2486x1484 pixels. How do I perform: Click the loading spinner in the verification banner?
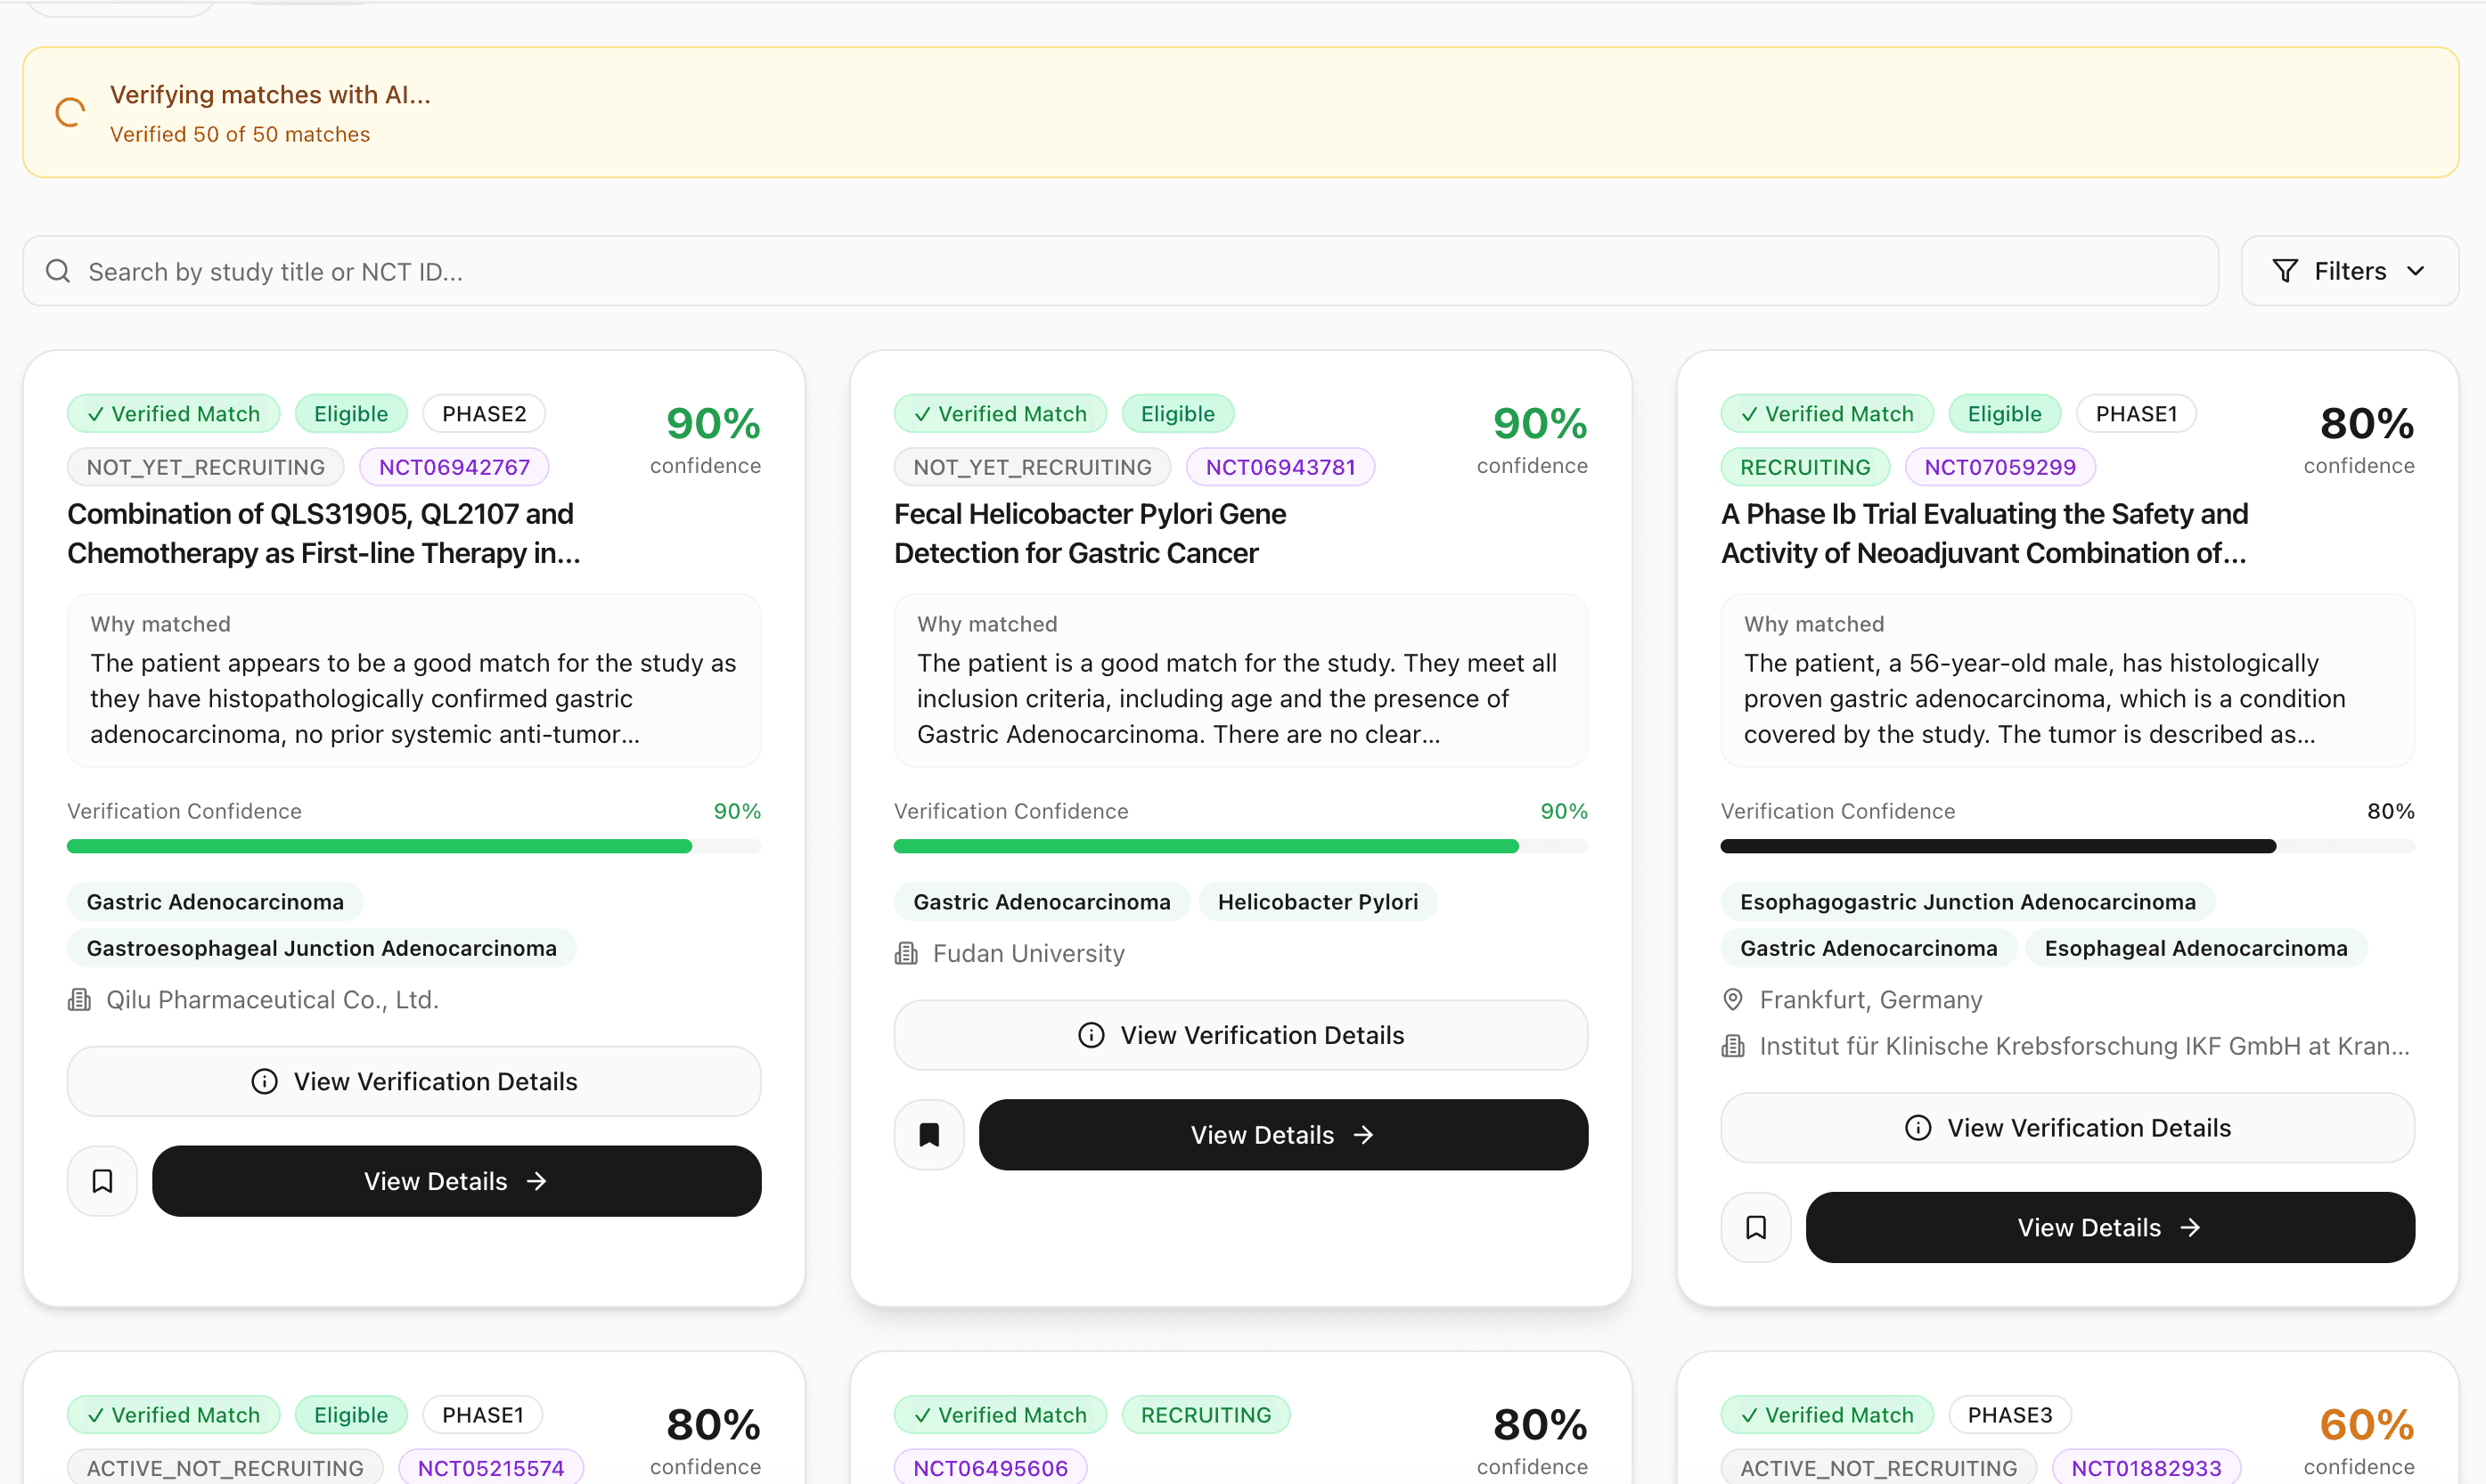click(x=68, y=112)
